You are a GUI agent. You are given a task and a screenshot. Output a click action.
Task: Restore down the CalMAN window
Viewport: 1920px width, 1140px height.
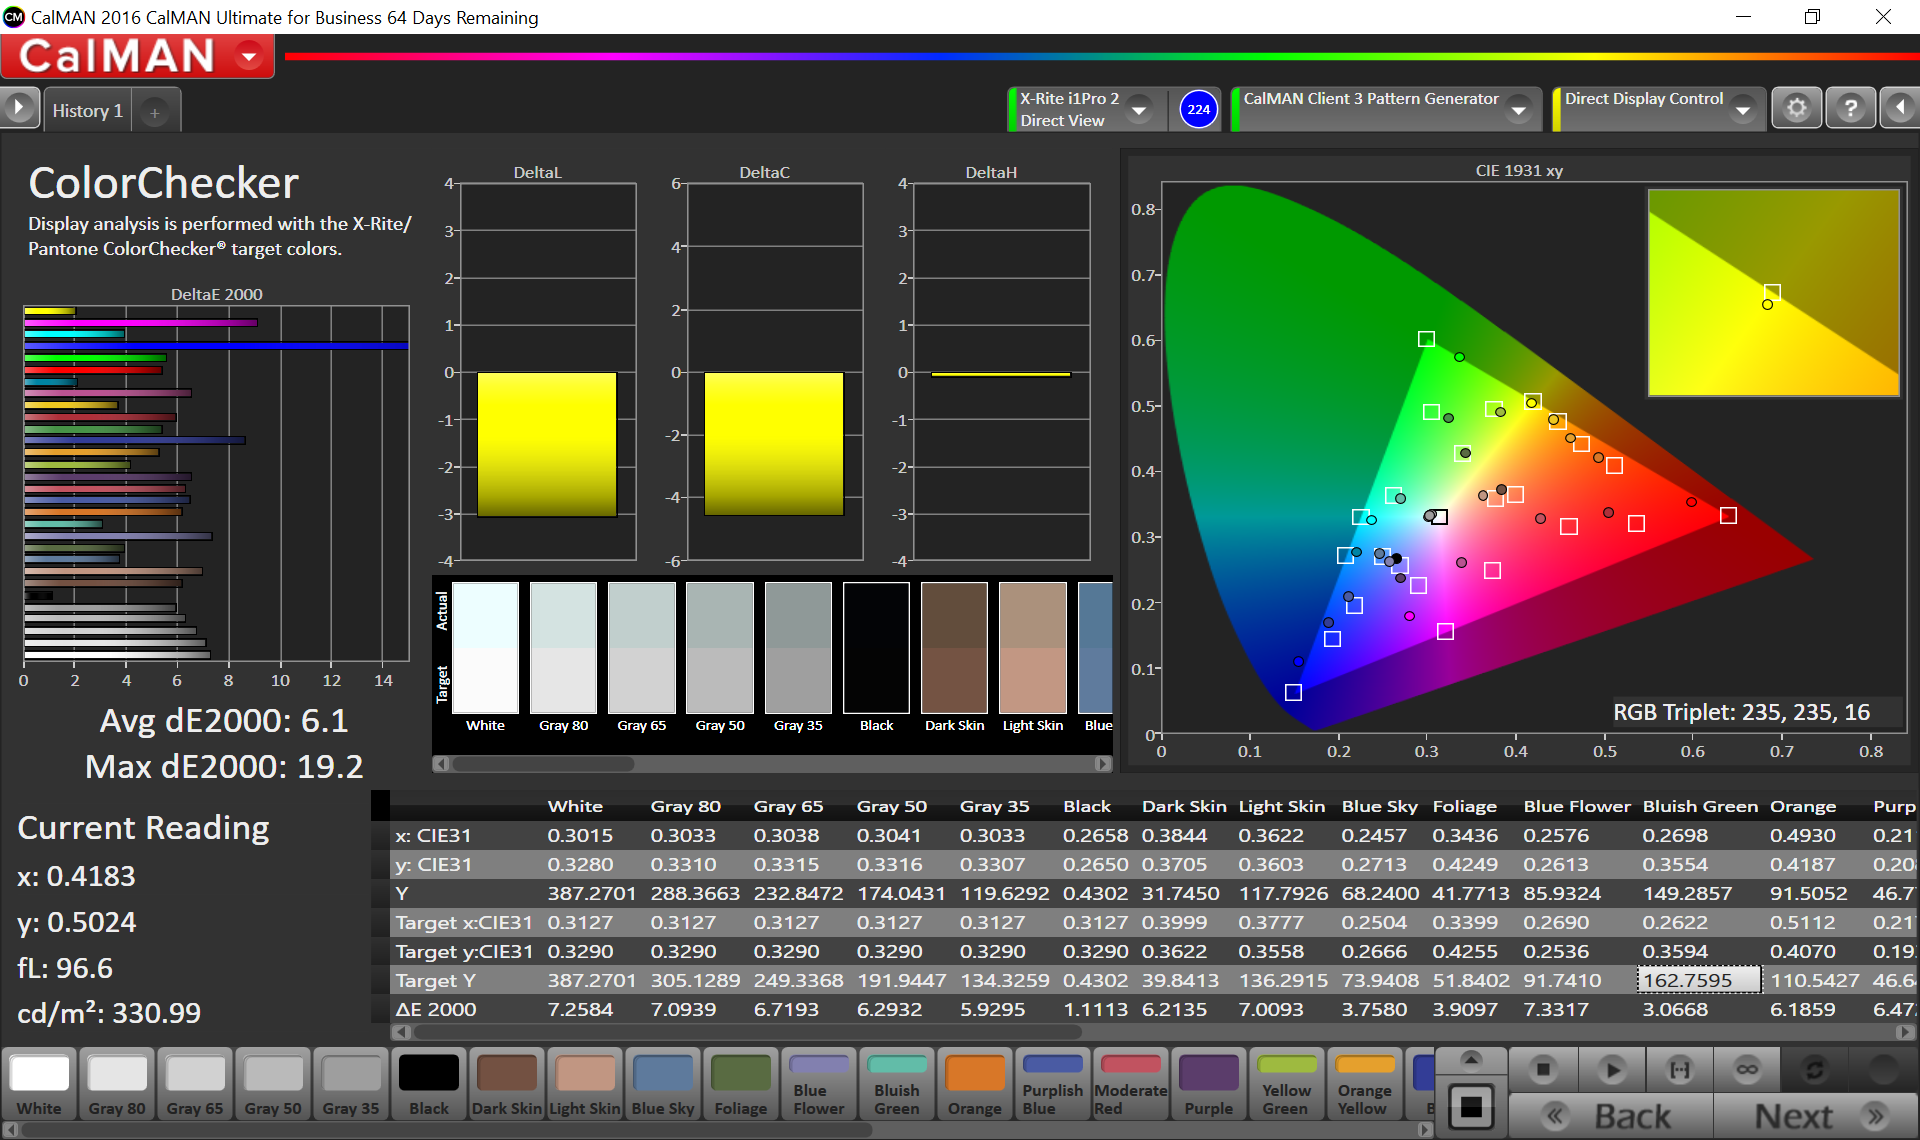point(1812,17)
